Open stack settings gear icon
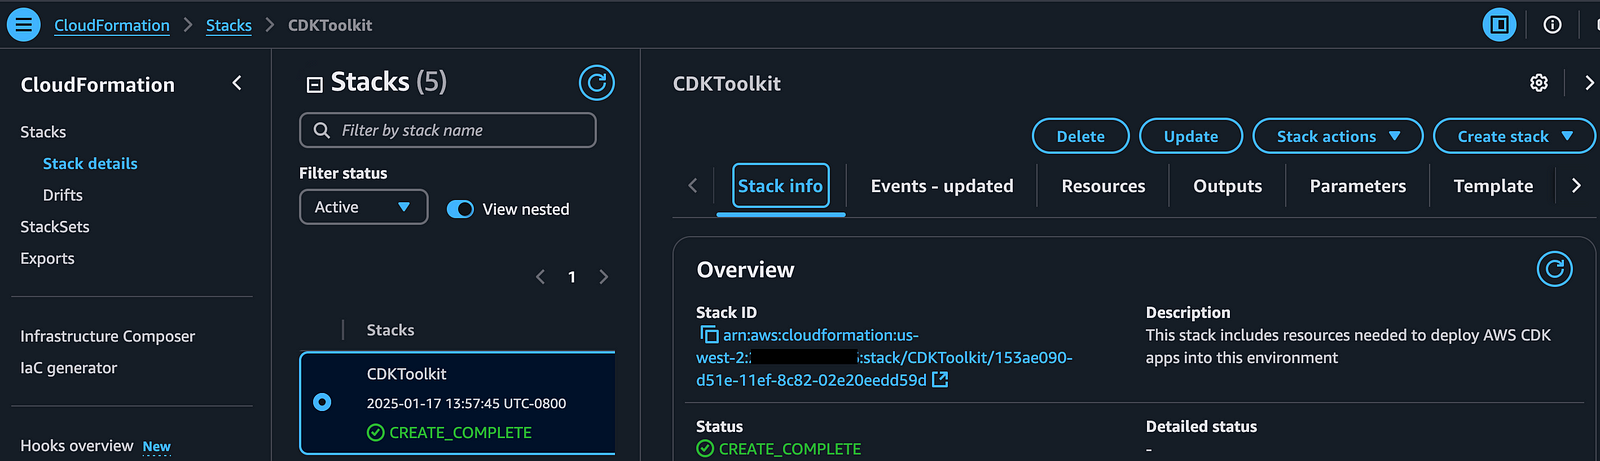Viewport: 1600px width, 461px height. [1539, 83]
